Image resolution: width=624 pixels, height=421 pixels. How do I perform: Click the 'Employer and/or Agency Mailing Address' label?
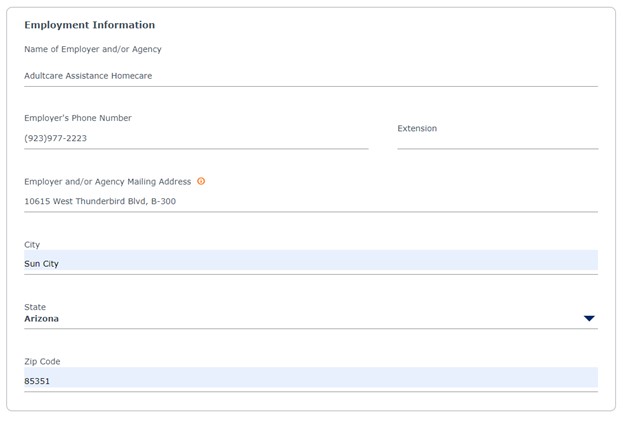pyautogui.click(x=107, y=182)
